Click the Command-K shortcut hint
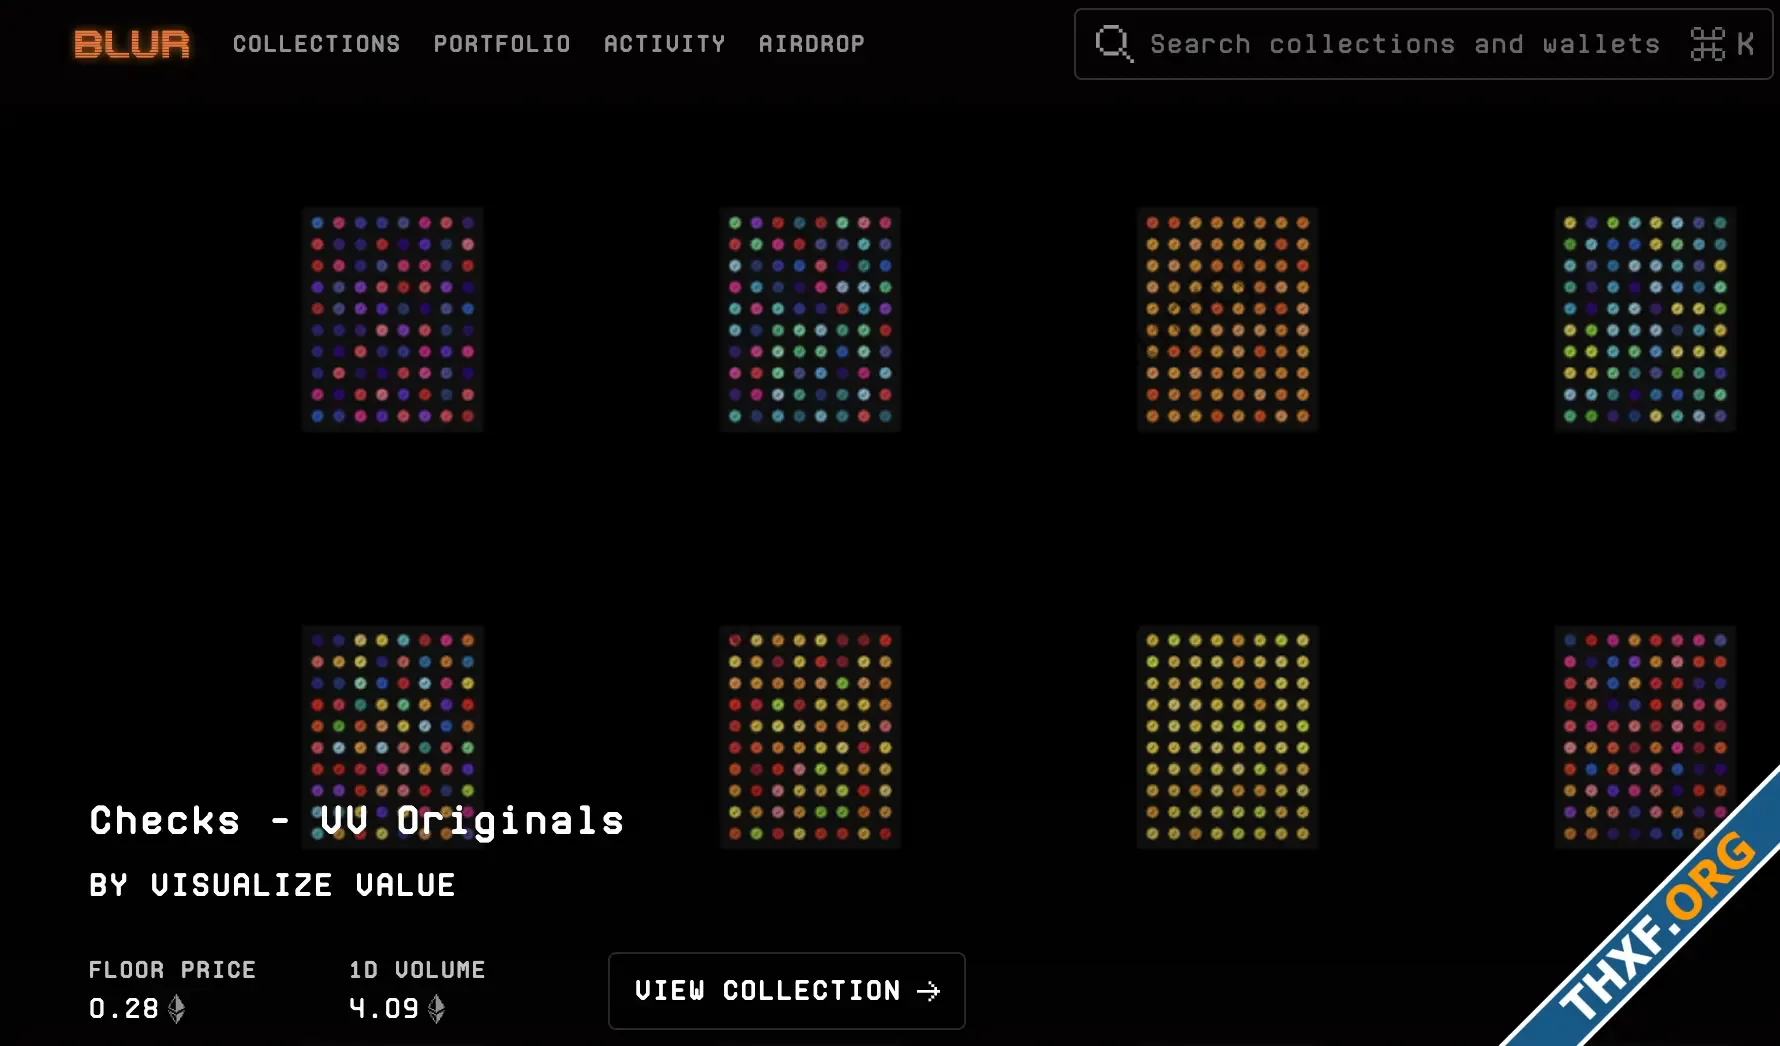 pos(1722,44)
